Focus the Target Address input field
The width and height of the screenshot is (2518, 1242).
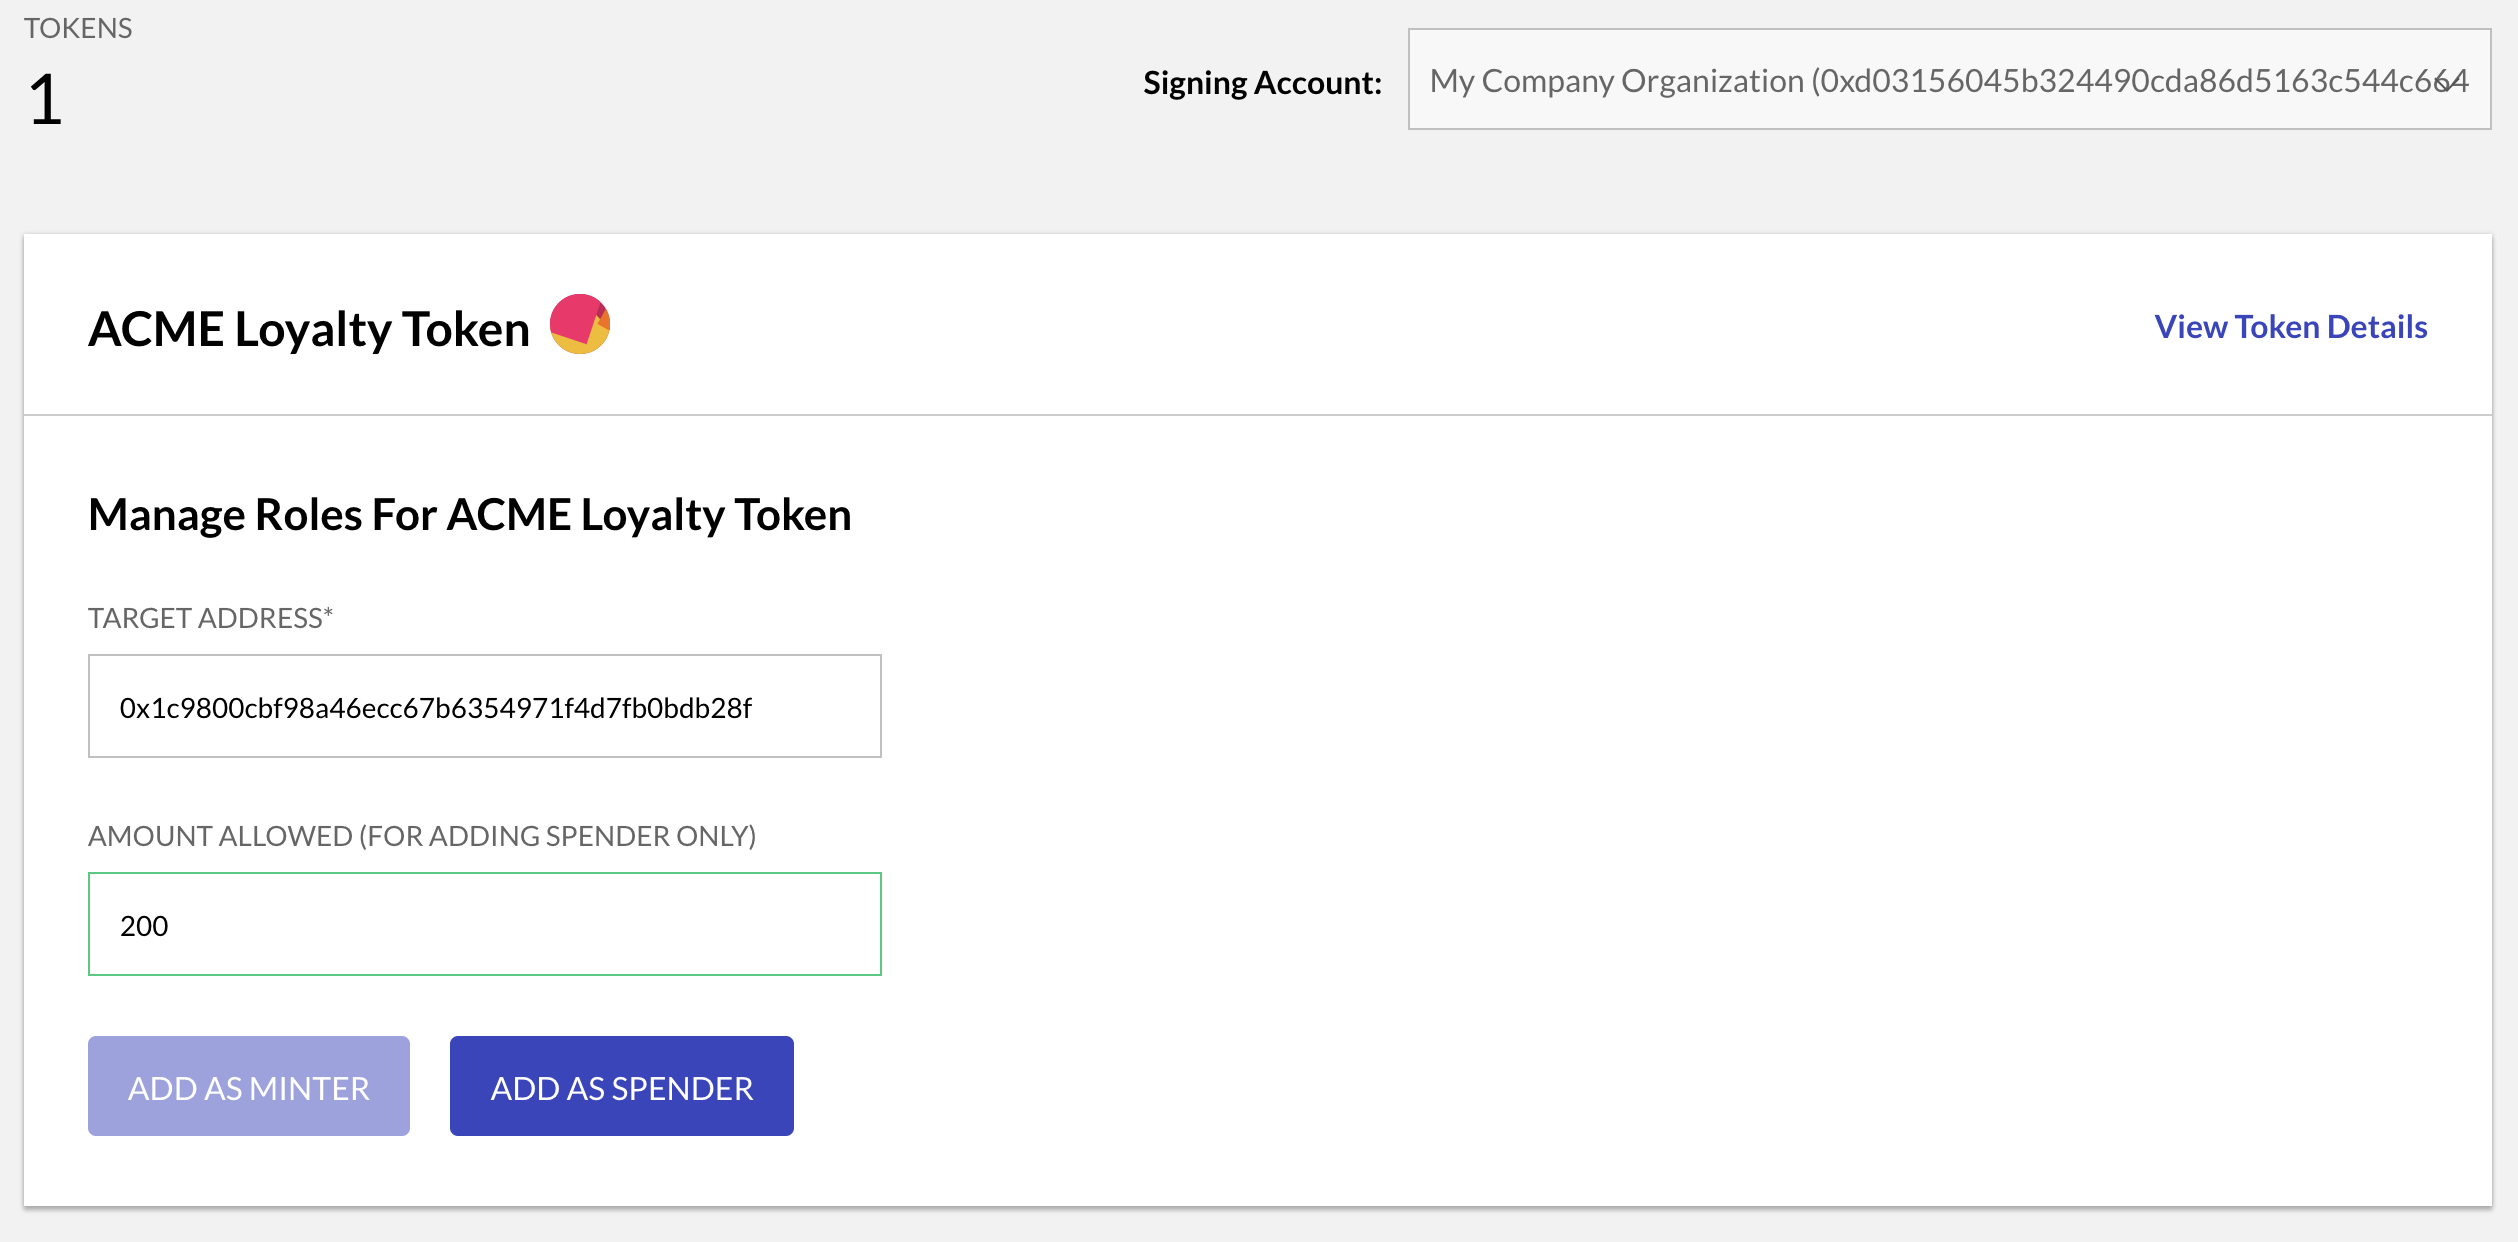coord(485,706)
